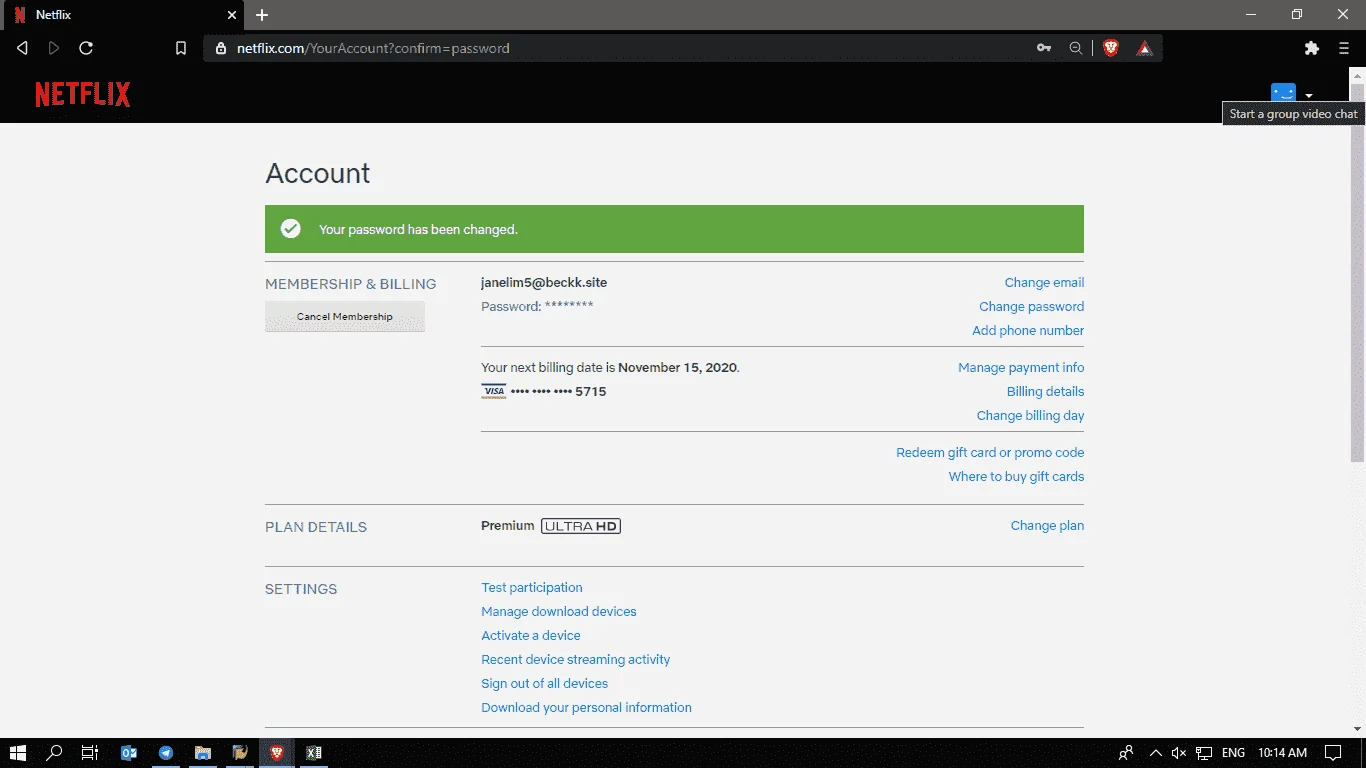Viewport: 1366px width, 768px height.
Task: Click the Change billing day link
Action: pos(1030,416)
